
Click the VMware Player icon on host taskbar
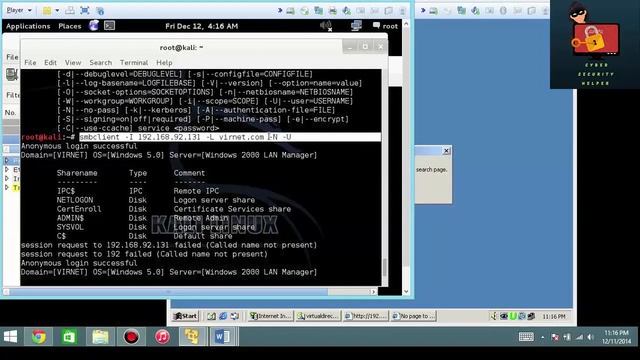192,337
